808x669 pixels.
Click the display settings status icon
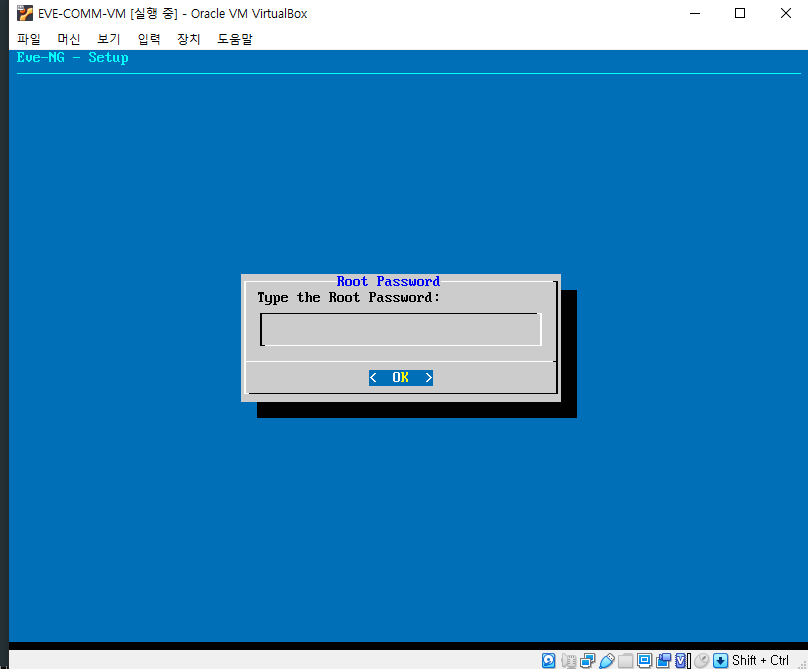coord(644,660)
